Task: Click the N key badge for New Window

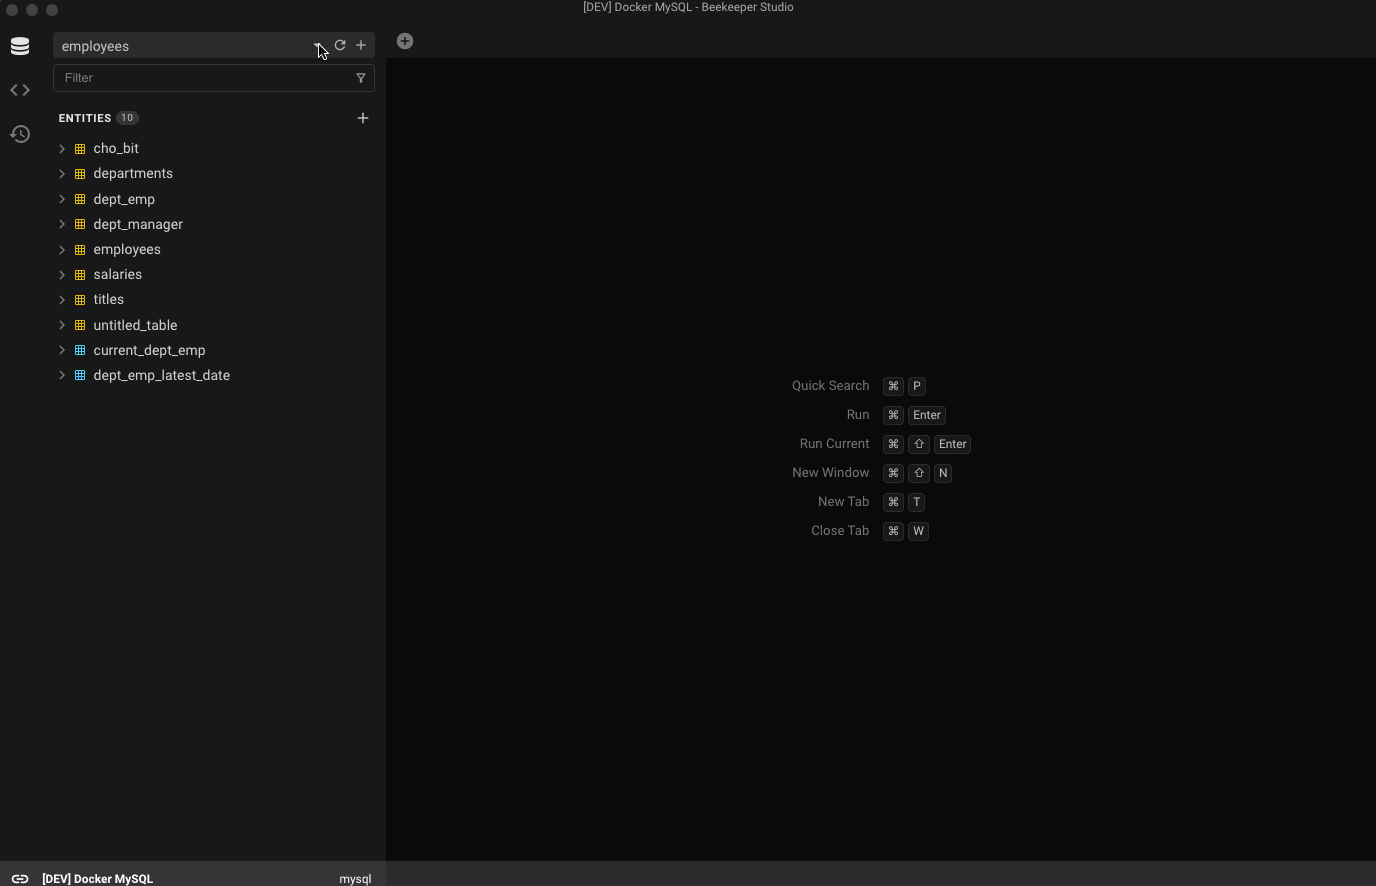Action: [x=943, y=473]
